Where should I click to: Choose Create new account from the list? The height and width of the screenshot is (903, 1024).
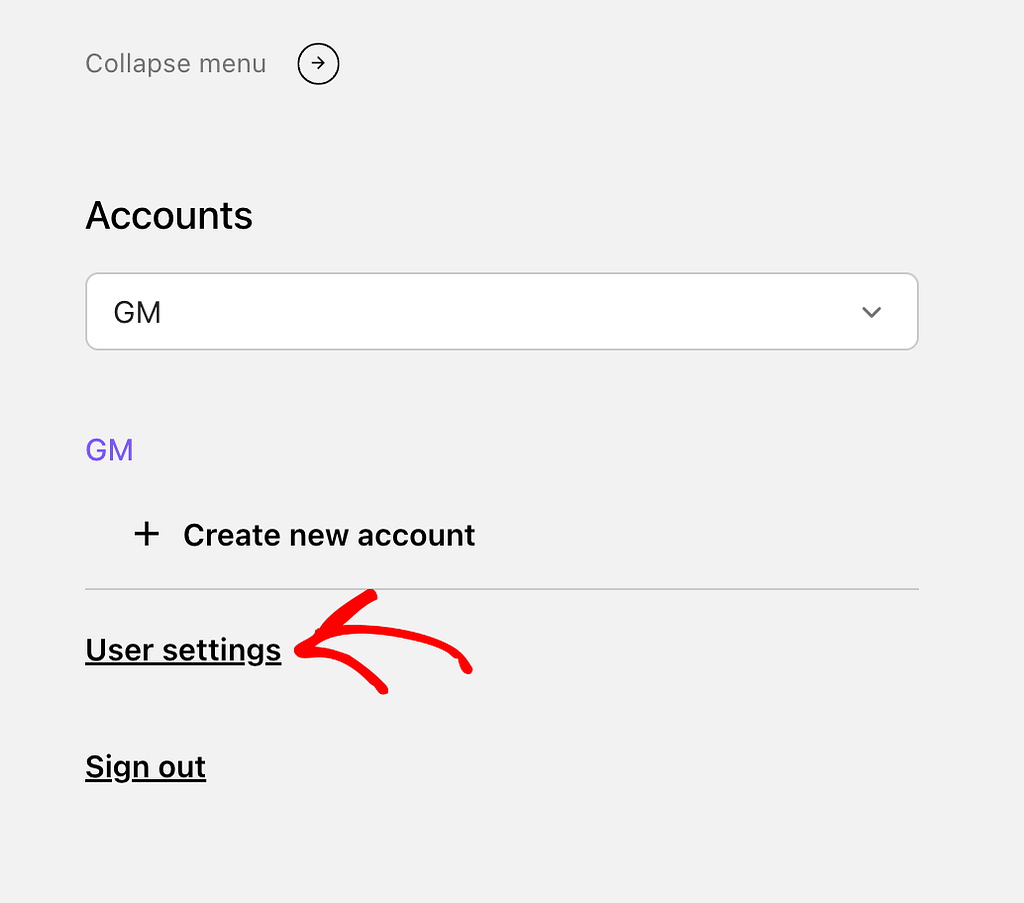pos(328,535)
